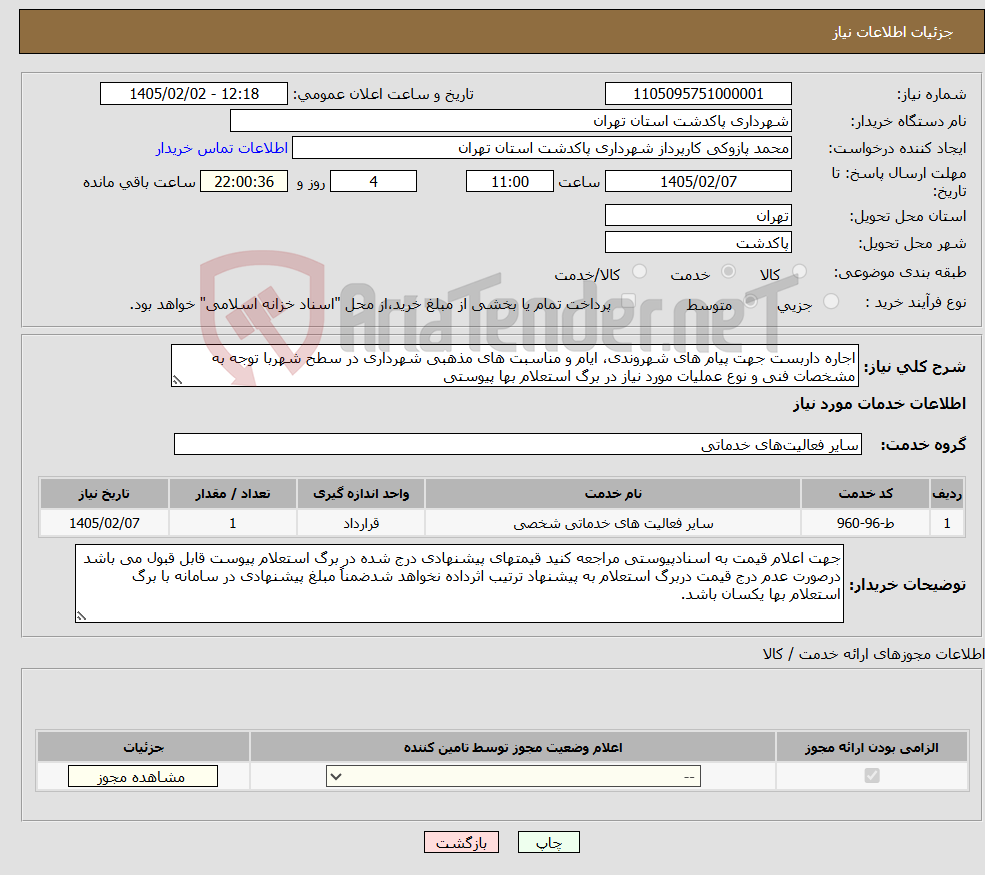Select the جزیی purchase type radio
This screenshot has height=875, width=985.
click(830, 302)
